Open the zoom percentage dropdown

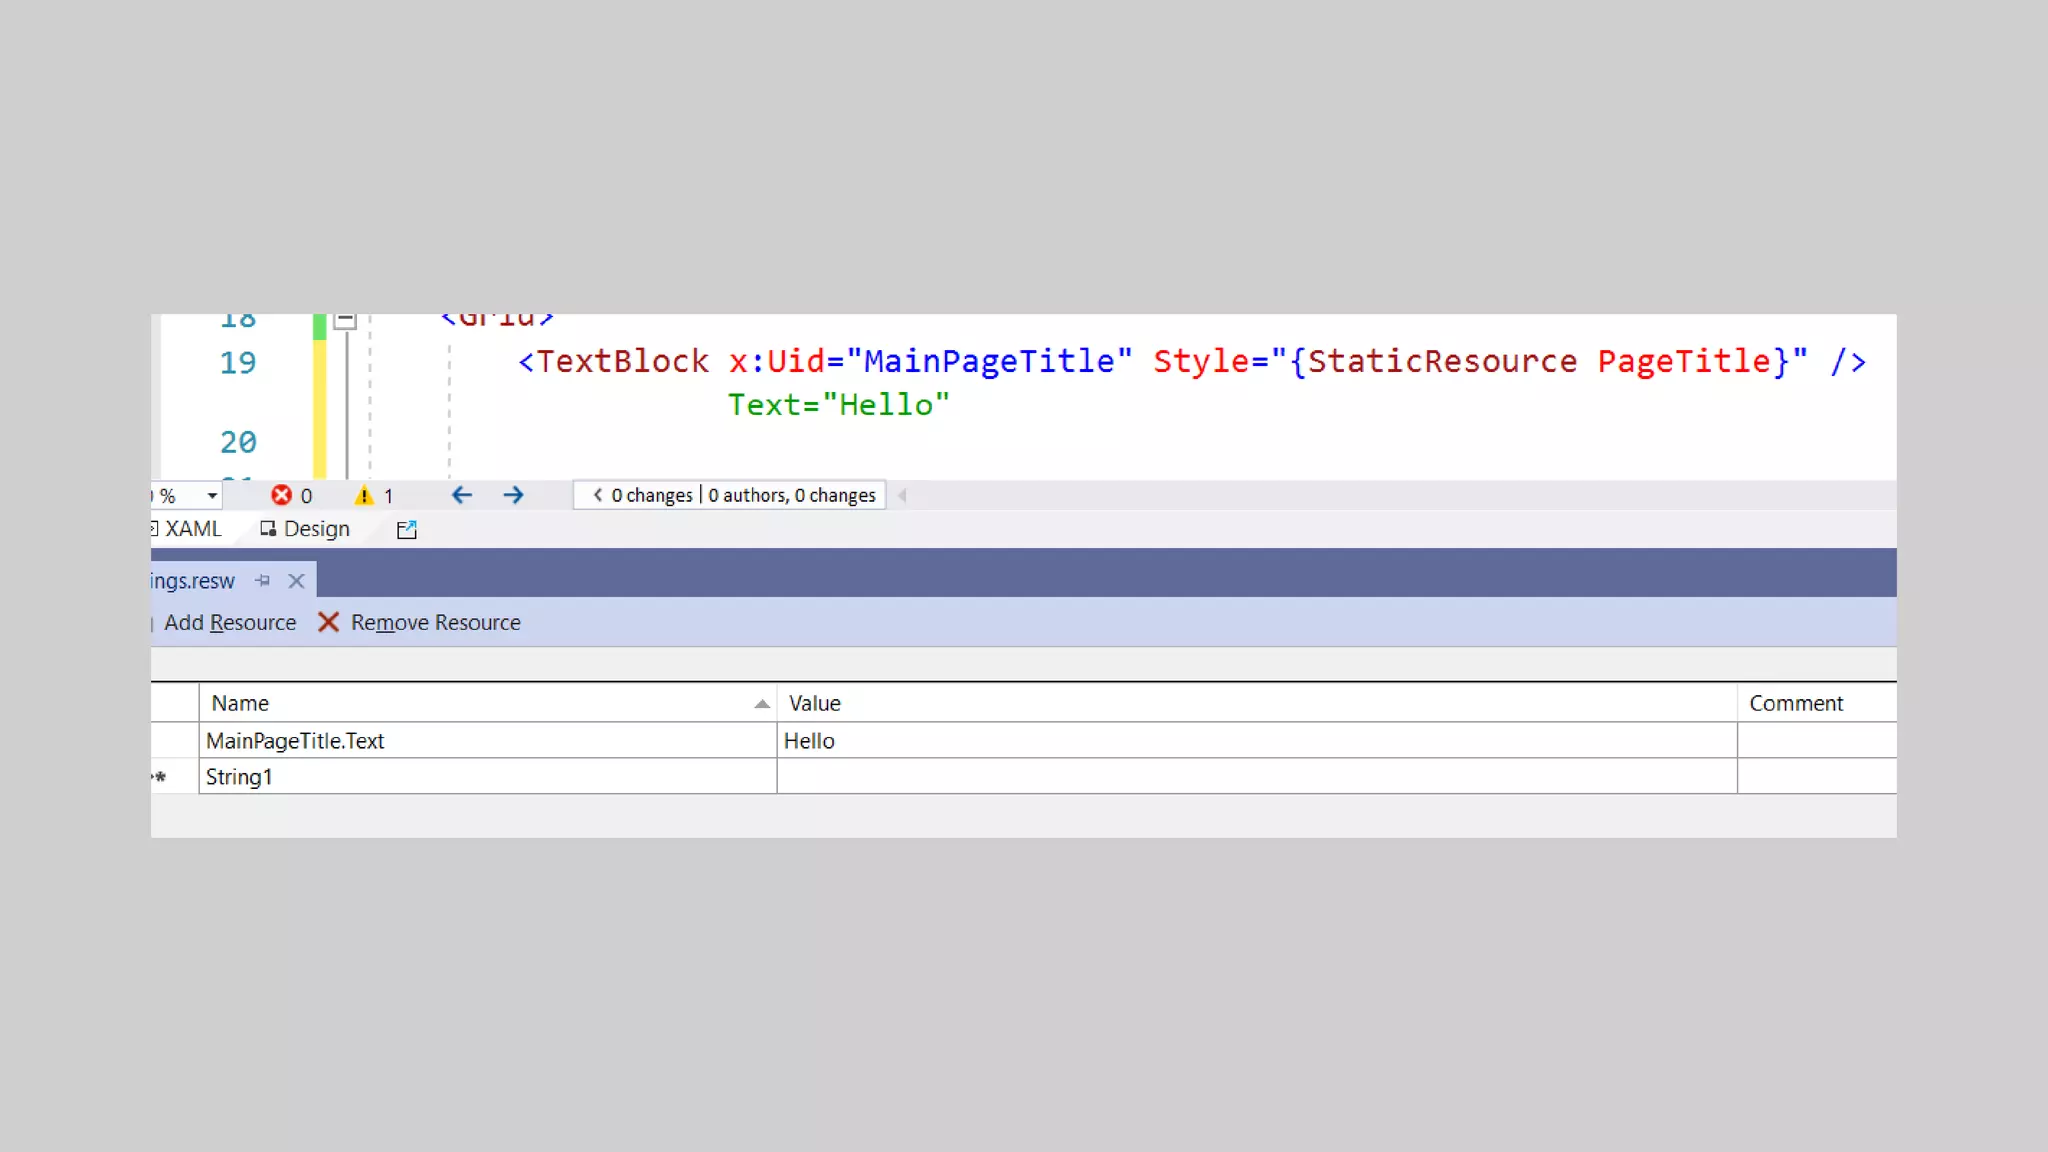click(x=212, y=496)
